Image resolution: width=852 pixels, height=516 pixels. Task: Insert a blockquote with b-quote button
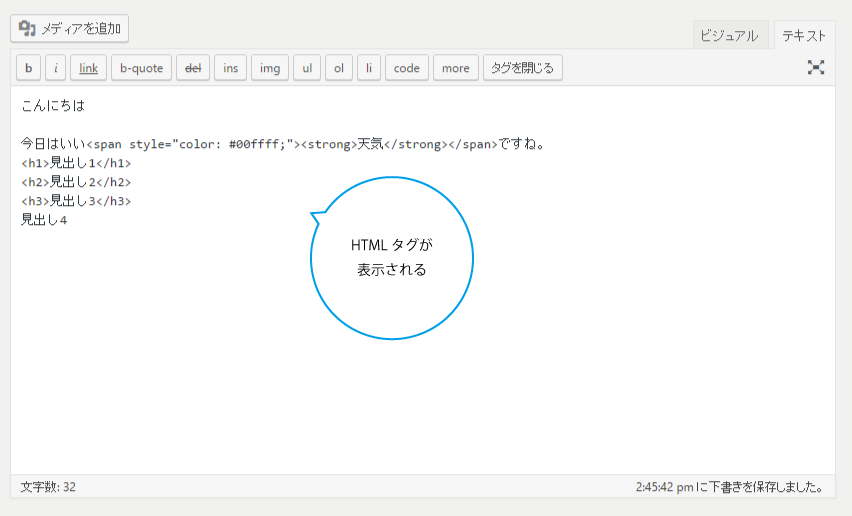point(141,68)
